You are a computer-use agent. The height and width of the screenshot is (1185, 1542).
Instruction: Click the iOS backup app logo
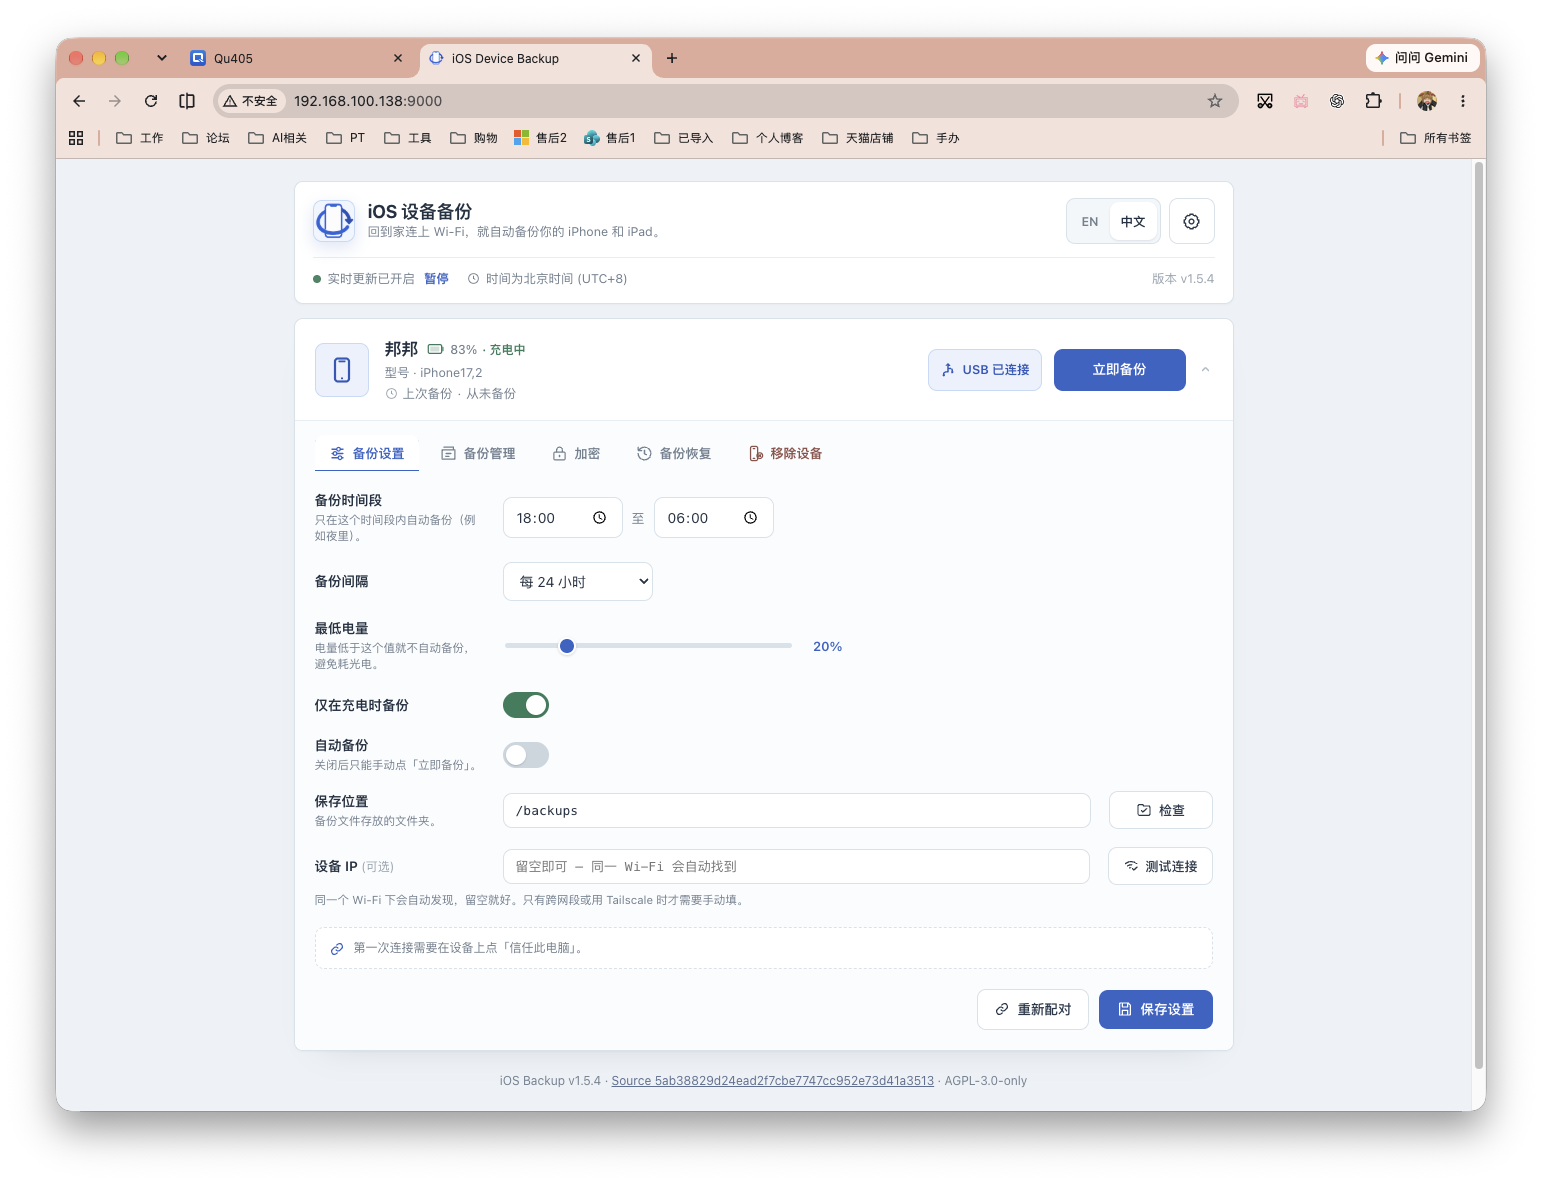(334, 221)
